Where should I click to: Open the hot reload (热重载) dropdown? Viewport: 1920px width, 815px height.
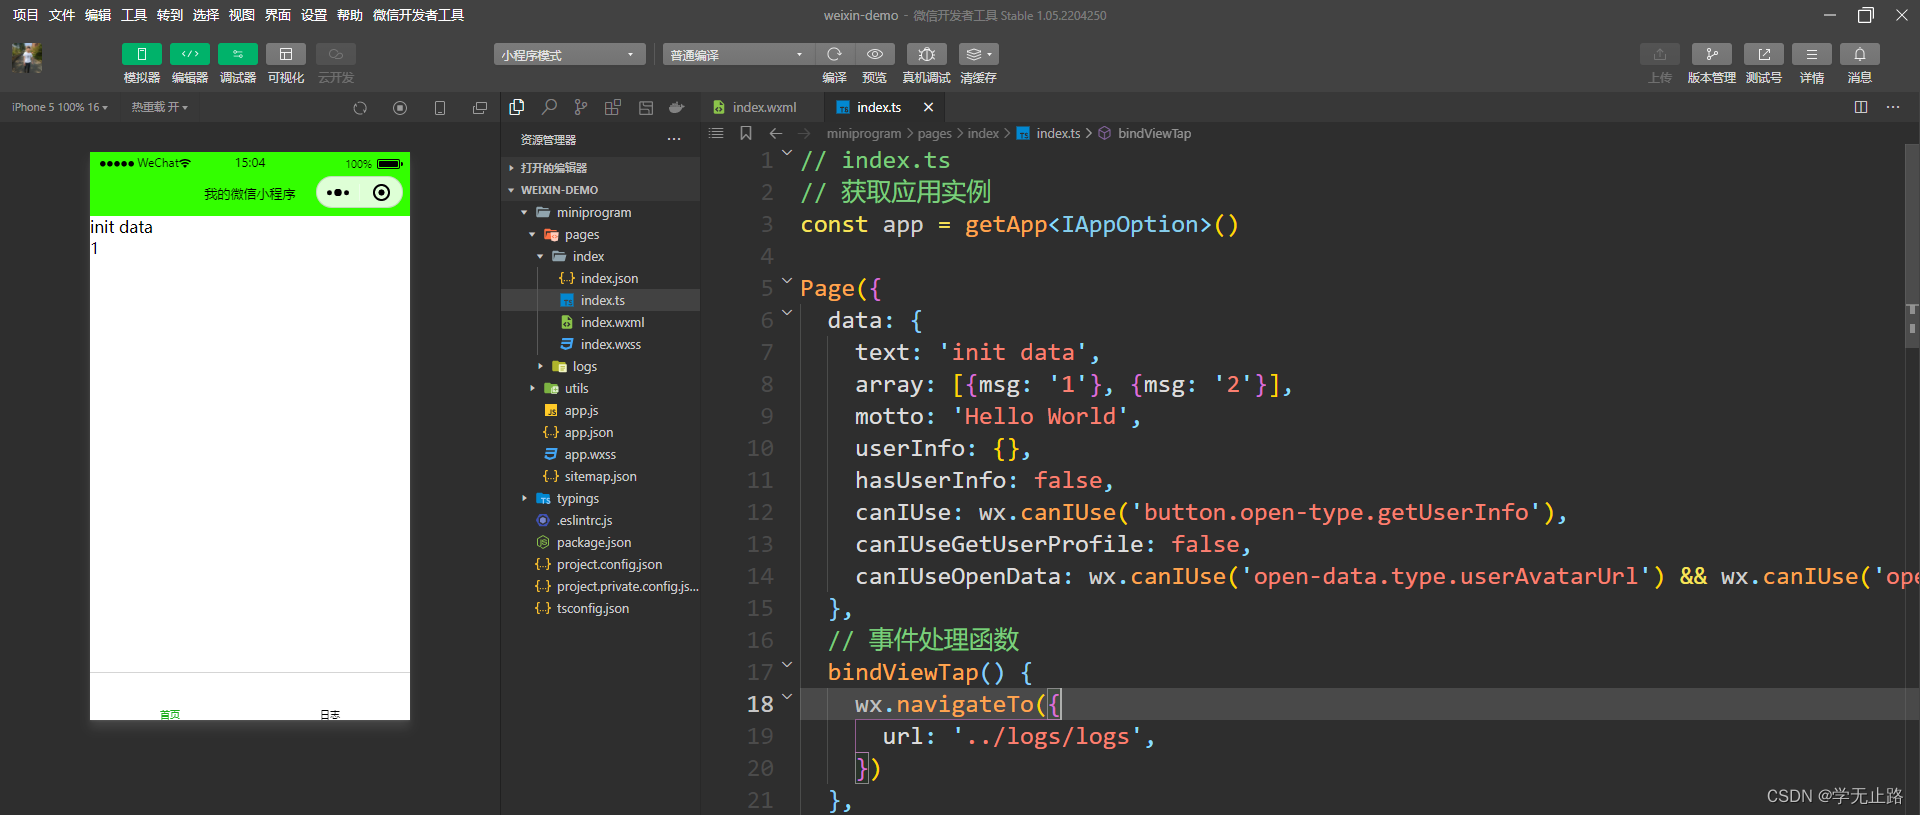tap(160, 107)
